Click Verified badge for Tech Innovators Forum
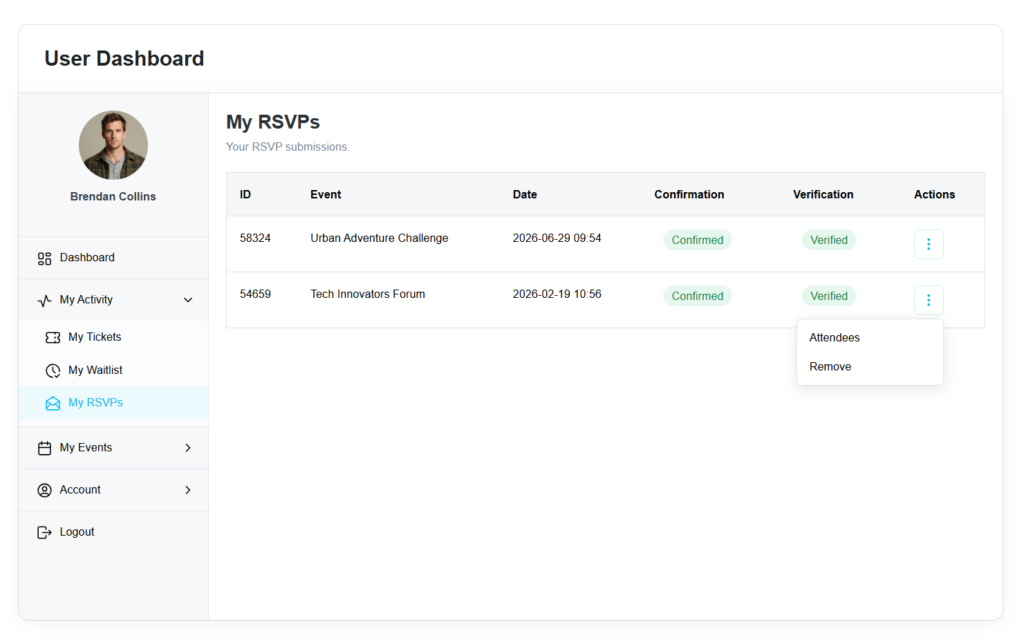Viewport: 1024px width, 640px height. pos(829,296)
